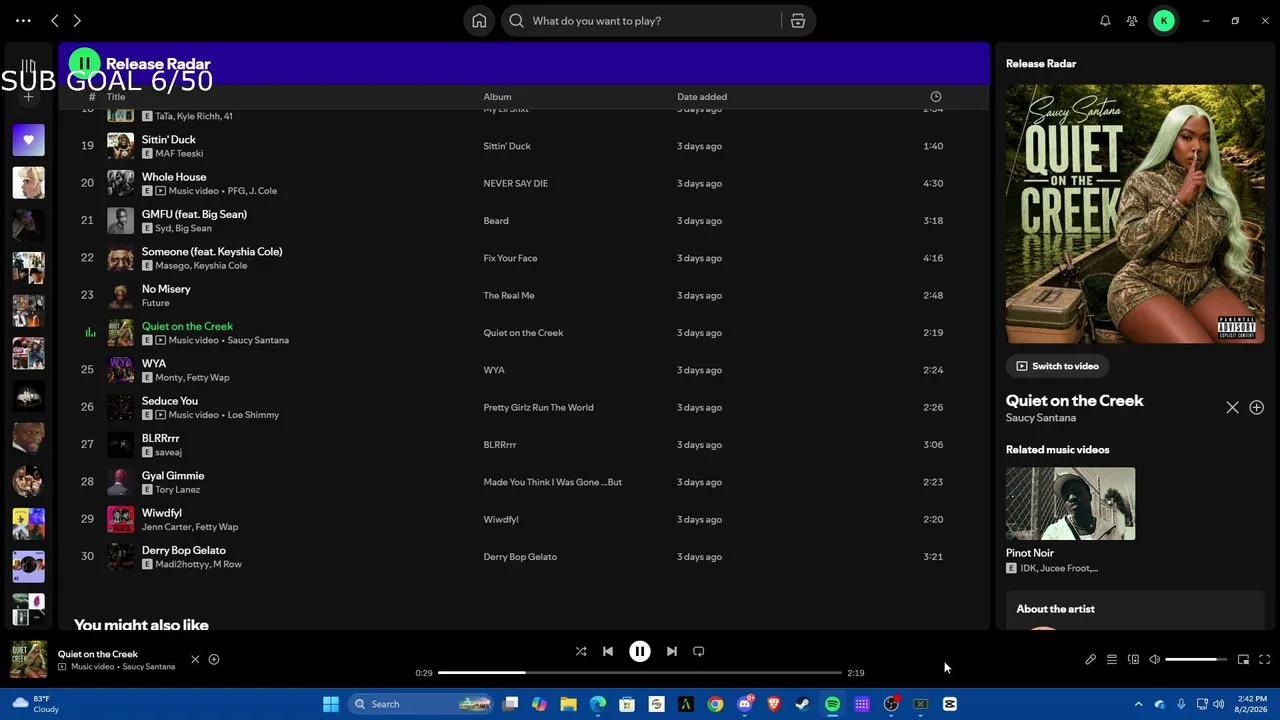Select 'Someone (feat. Keyshia Cole)' track title
Viewport: 1280px width, 720px height.
[212, 251]
